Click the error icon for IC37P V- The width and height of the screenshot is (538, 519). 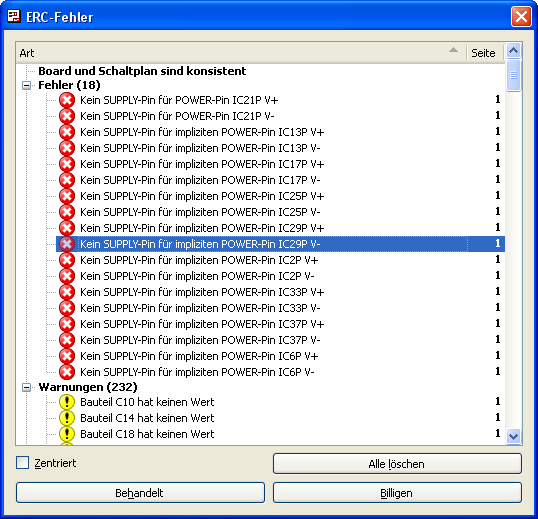point(67,340)
